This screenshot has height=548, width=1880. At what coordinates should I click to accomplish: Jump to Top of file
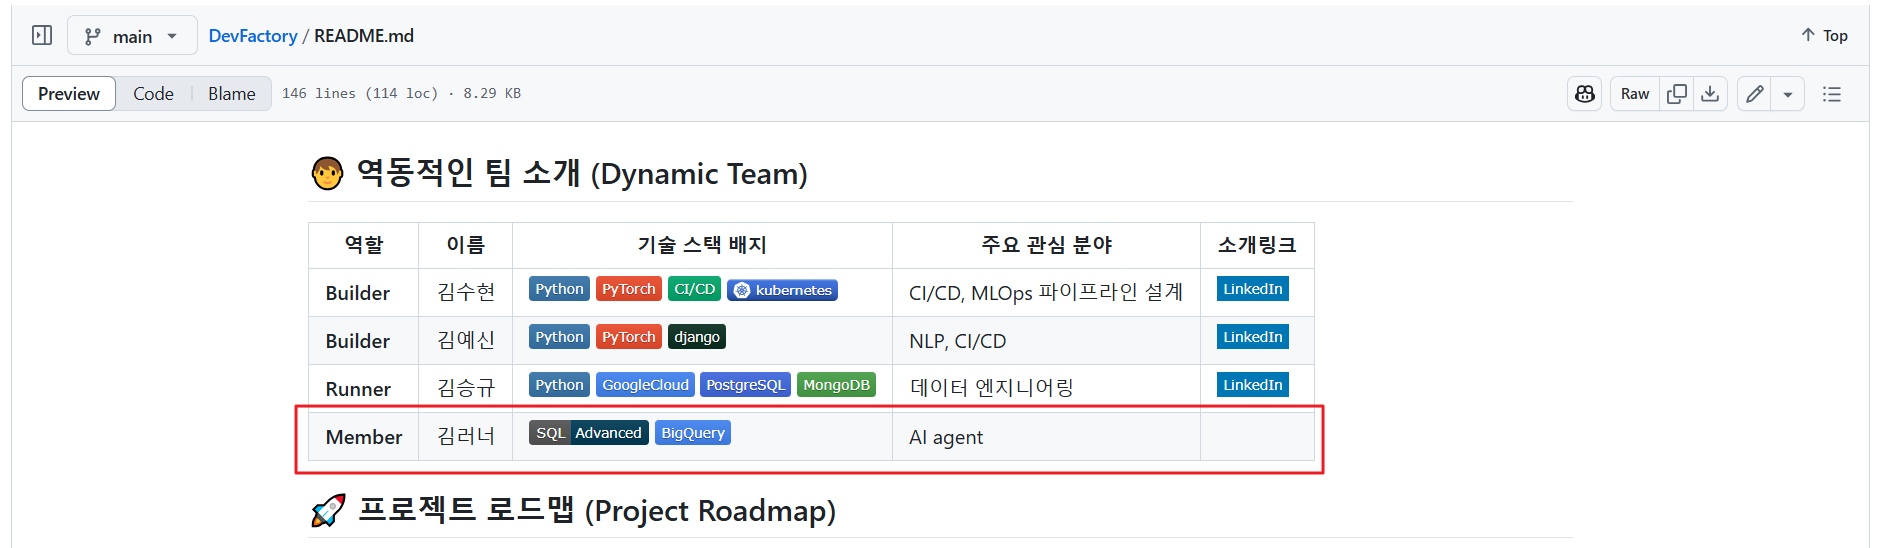pos(1824,36)
